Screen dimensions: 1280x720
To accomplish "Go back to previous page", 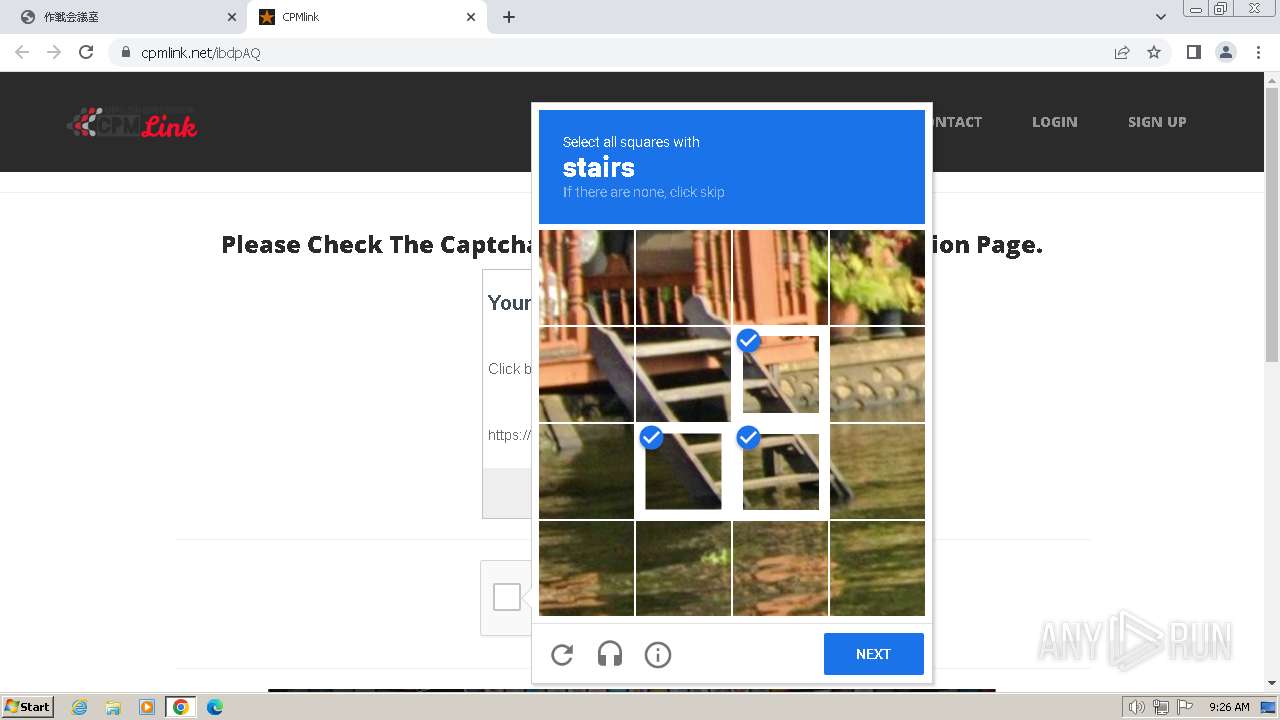I will point(22,52).
